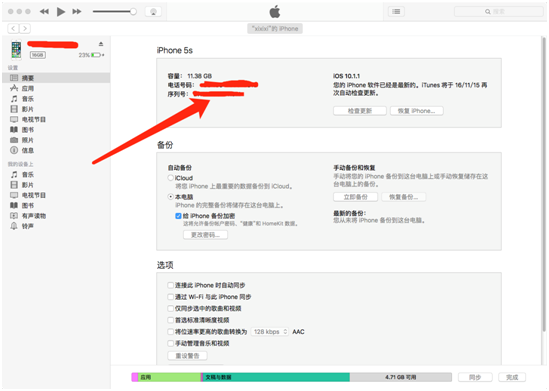Open 图书 under settings sidebar
Viewport: 549px width, 391px height.
tap(56, 130)
